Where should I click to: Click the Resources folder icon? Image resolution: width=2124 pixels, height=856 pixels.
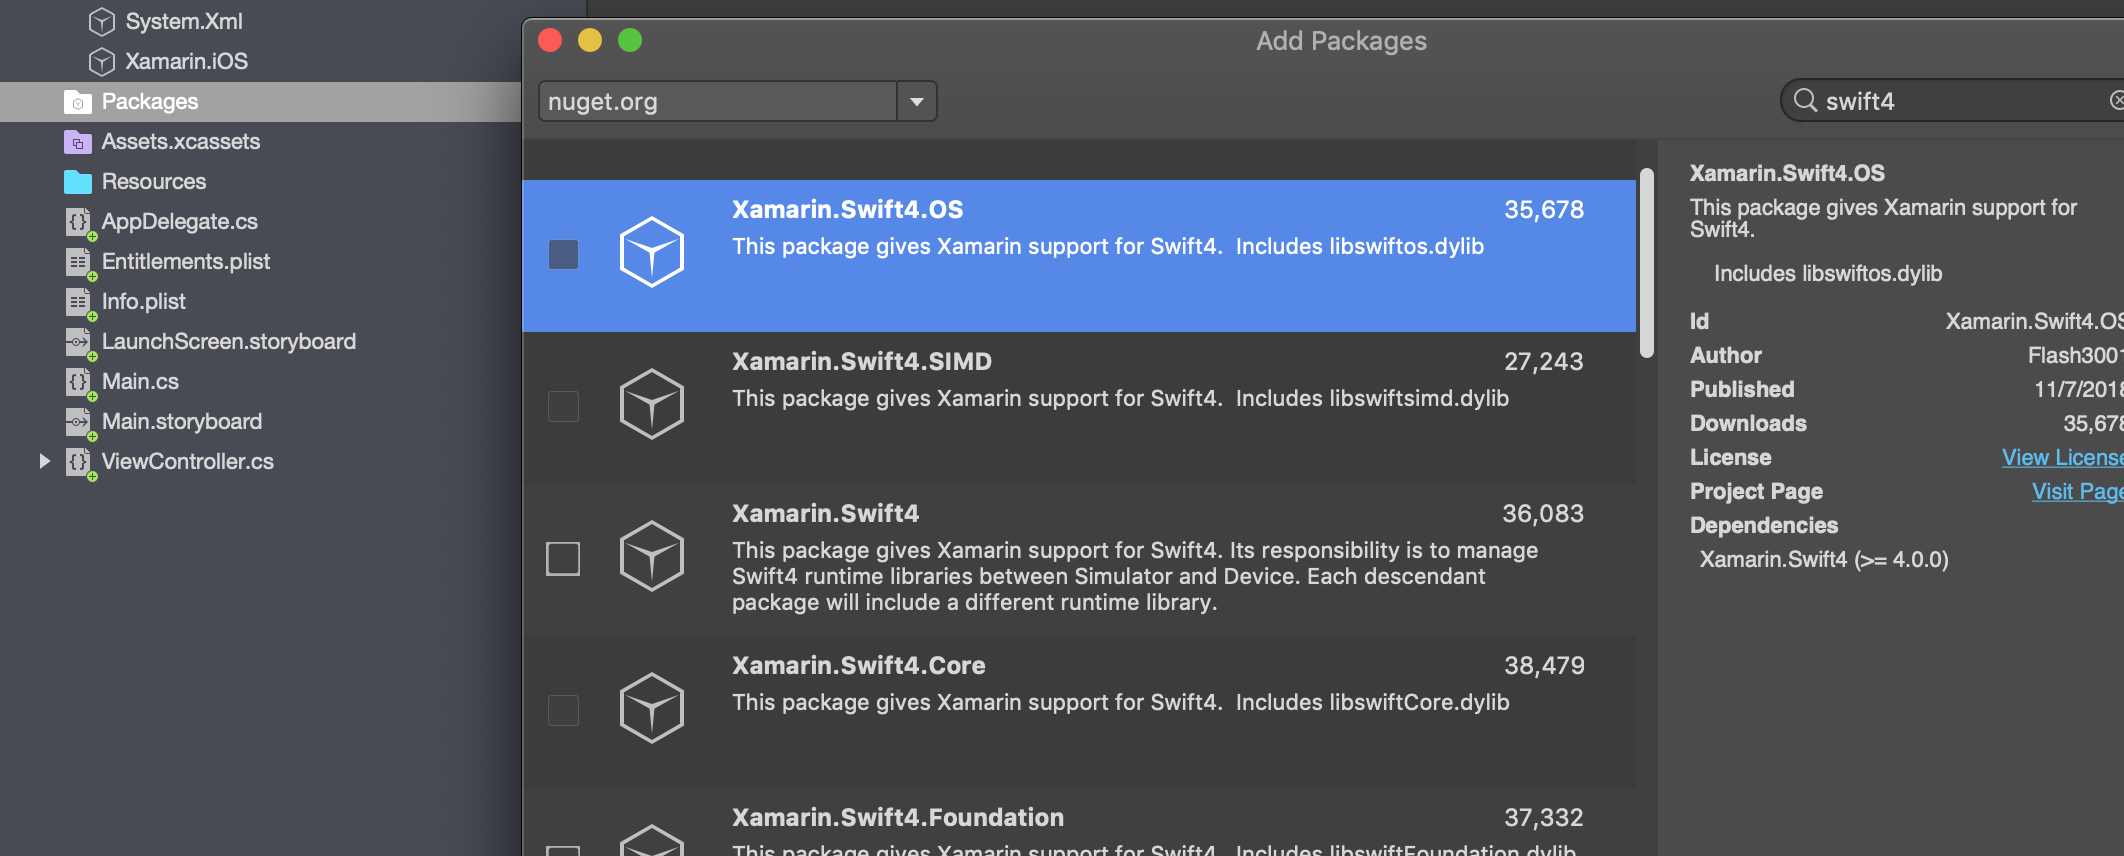[78, 182]
